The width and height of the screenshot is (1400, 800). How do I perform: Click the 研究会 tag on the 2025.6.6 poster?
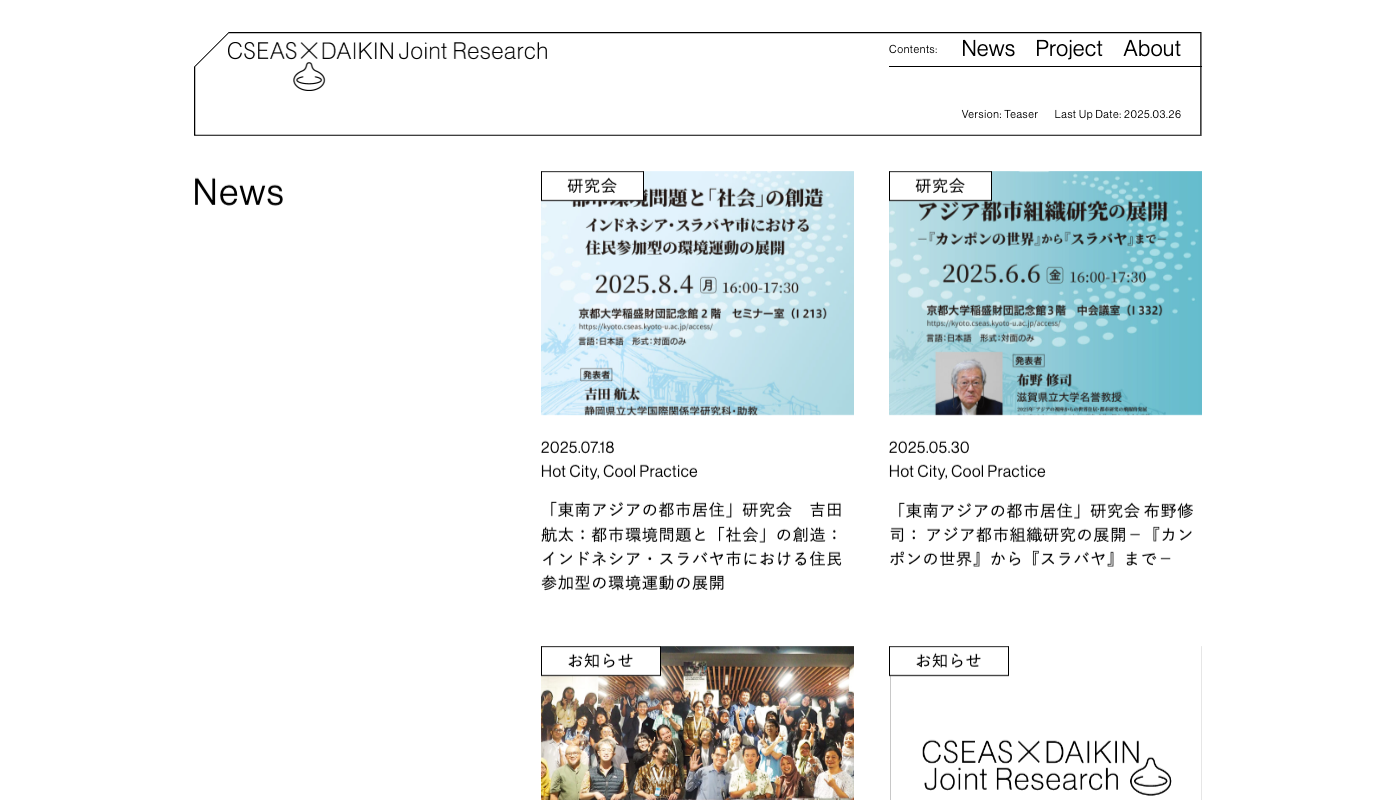(x=940, y=186)
